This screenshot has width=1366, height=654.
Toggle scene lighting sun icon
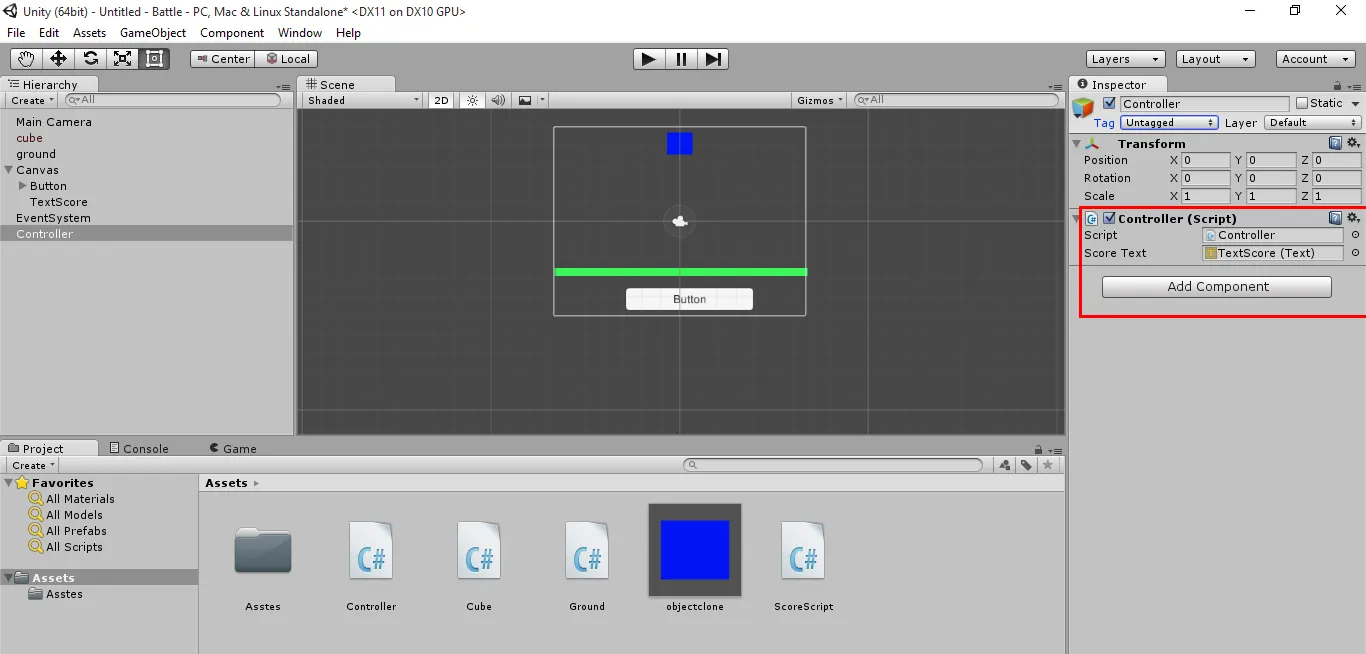click(x=472, y=100)
